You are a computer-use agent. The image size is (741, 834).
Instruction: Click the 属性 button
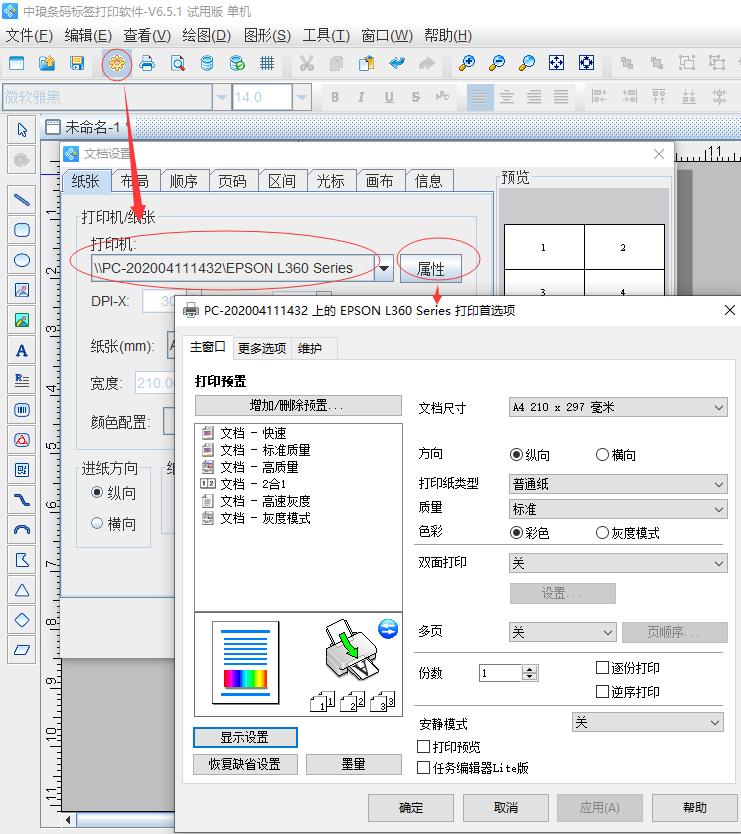[x=430, y=268]
